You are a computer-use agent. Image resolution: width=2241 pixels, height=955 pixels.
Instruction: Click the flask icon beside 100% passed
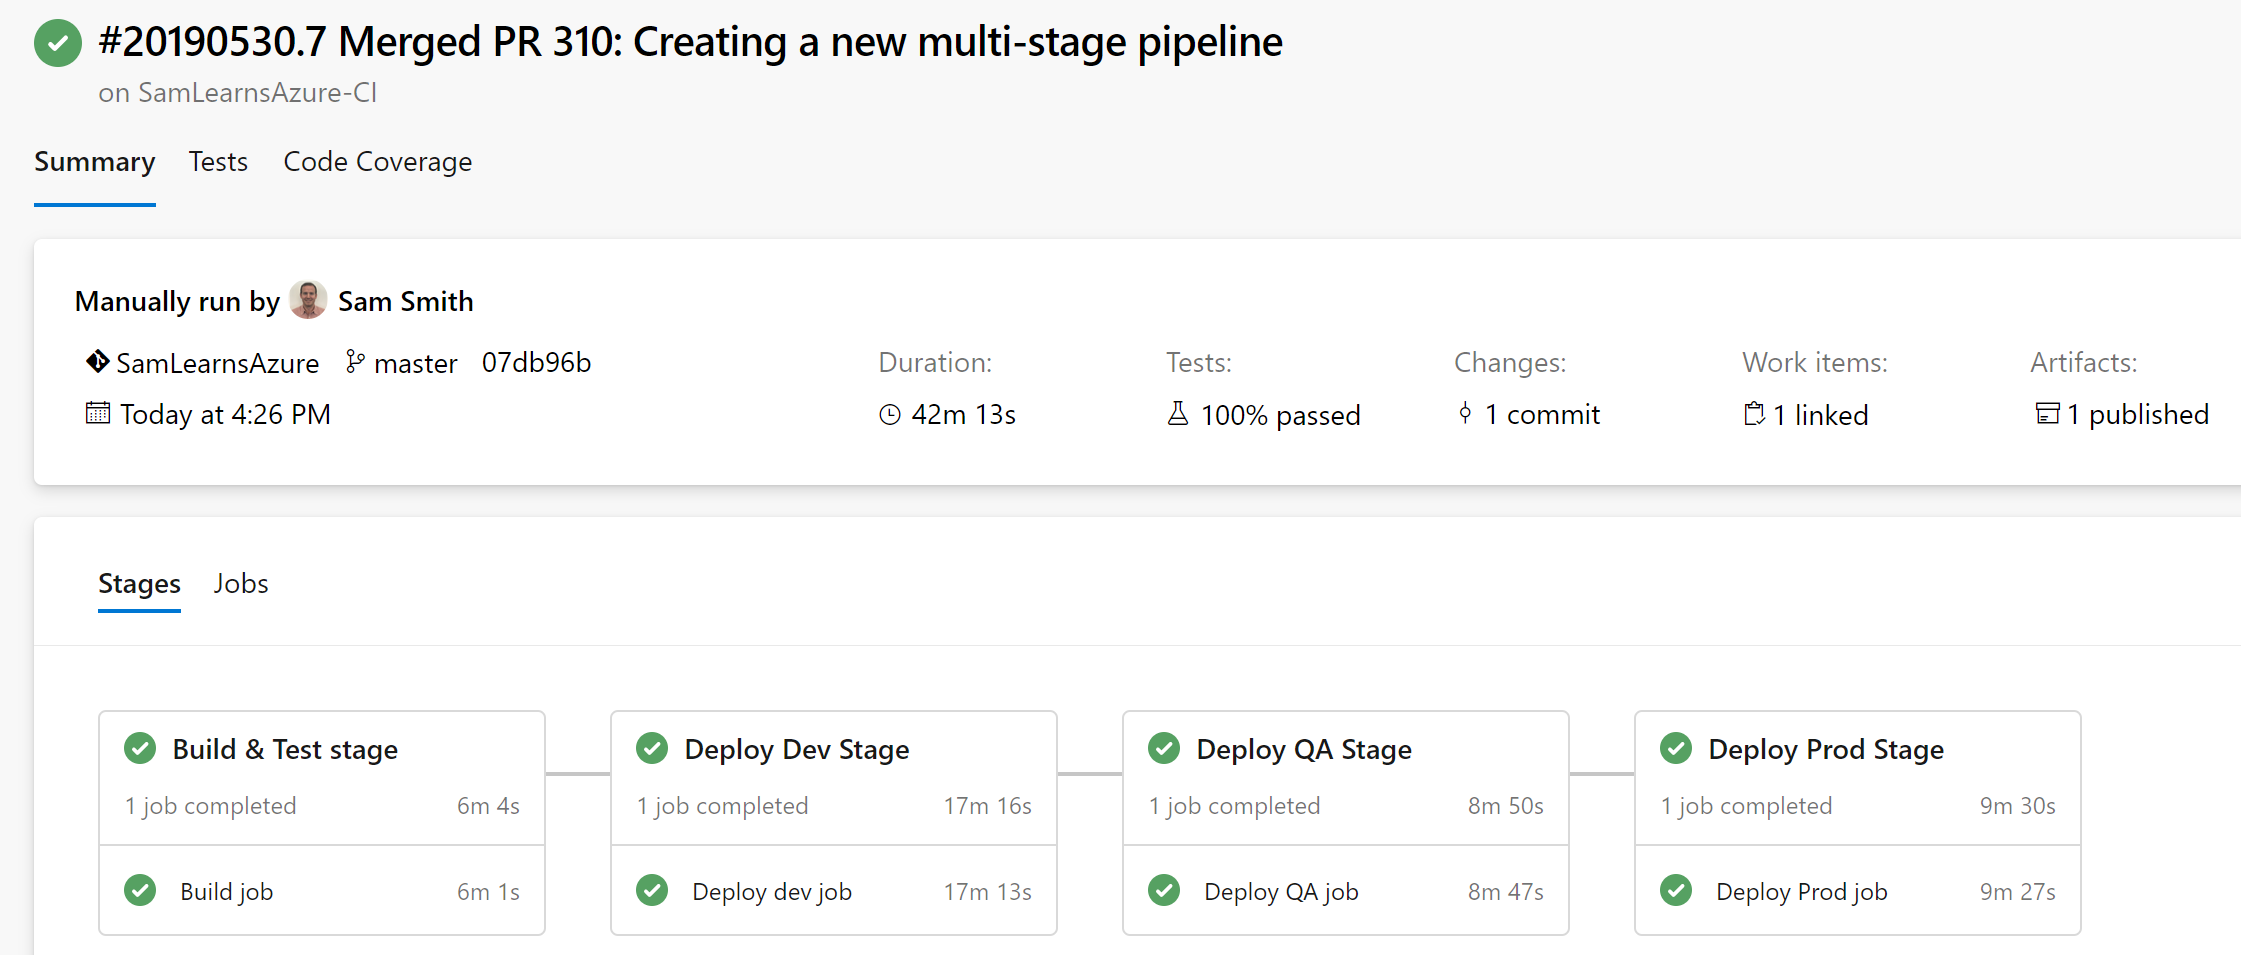point(1178,414)
